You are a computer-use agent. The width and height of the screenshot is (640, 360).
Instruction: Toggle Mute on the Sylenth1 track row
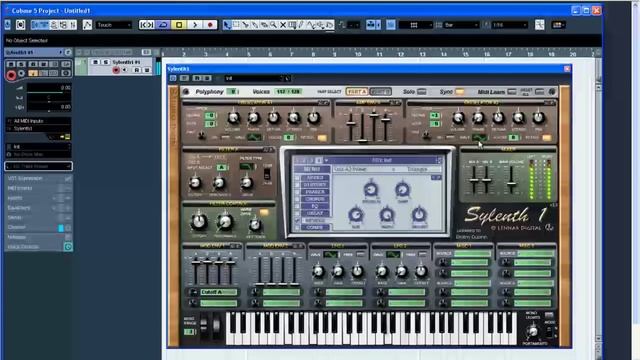pyautogui.click(x=96, y=62)
